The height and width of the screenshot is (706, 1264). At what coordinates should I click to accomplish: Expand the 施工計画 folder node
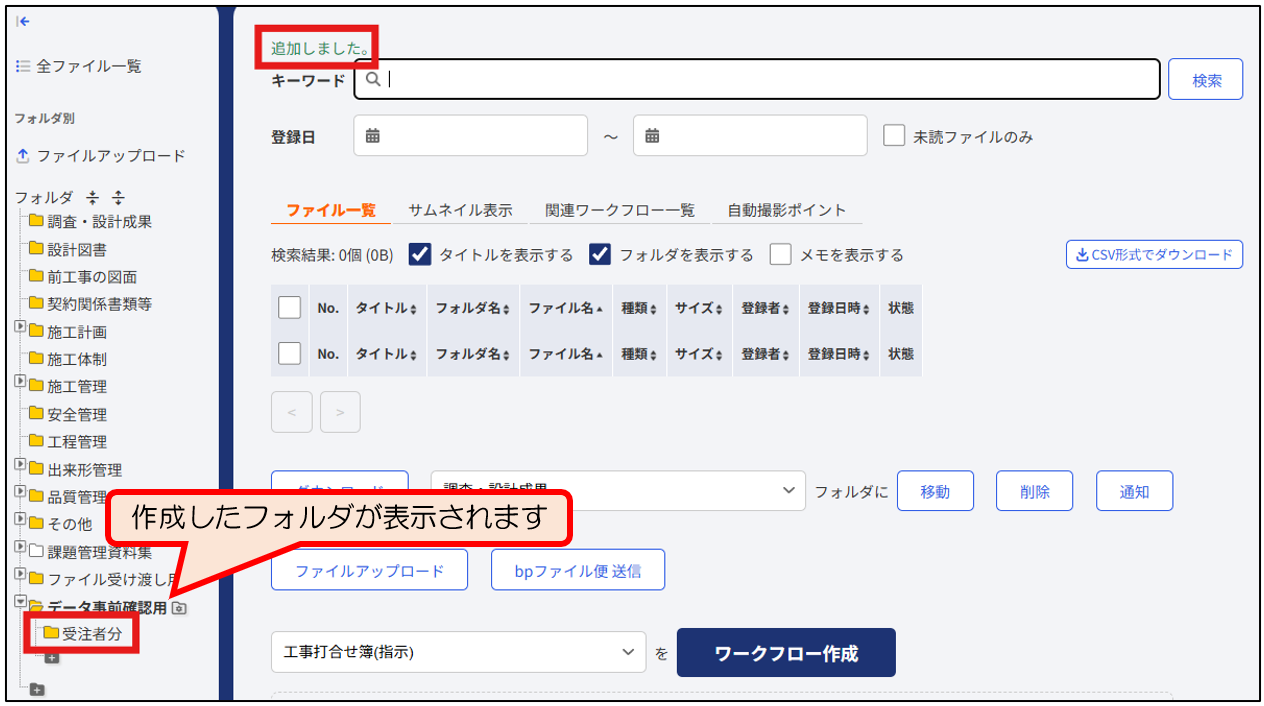tap(20, 326)
